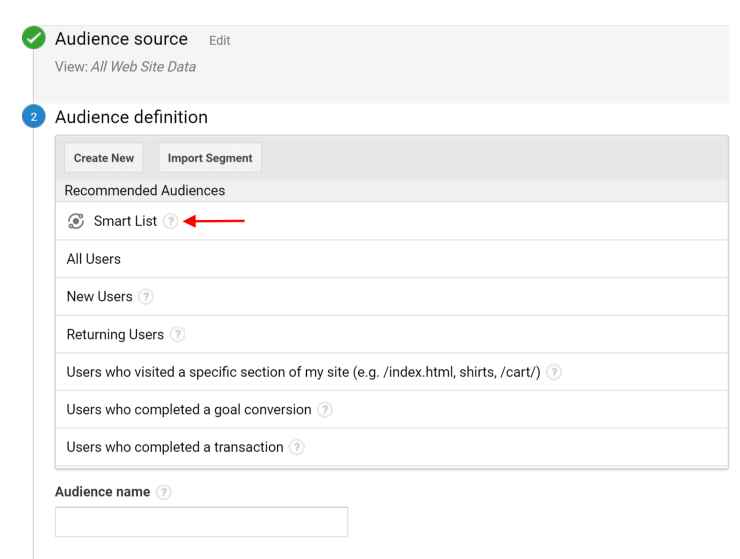The height and width of the screenshot is (559, 740).
Task: Pick Returning Users audience option
Action: pos(392,334)
